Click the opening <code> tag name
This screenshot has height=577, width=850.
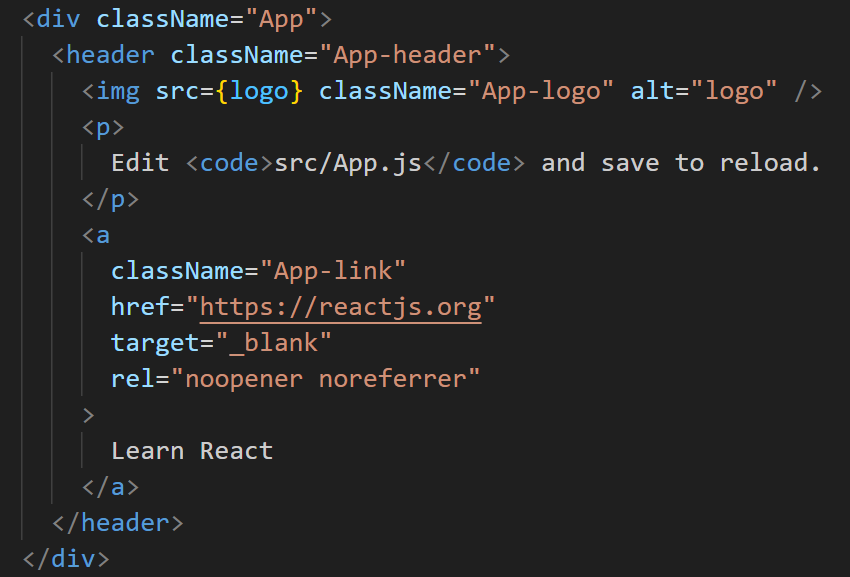tap(229, 163)
